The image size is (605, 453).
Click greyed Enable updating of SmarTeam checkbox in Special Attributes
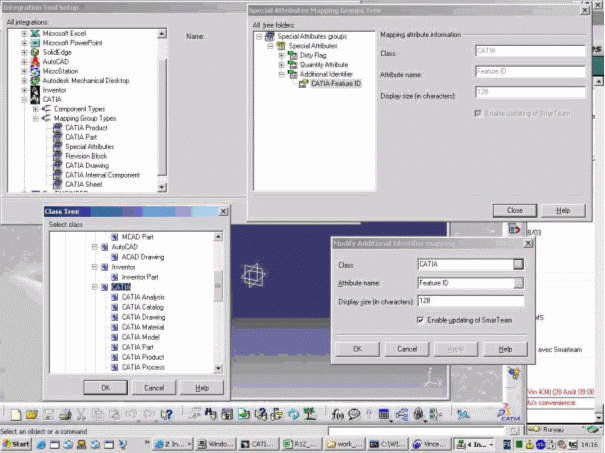pos(478,113)
